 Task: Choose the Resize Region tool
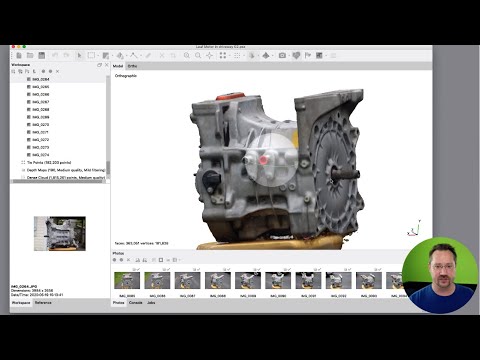106,55
